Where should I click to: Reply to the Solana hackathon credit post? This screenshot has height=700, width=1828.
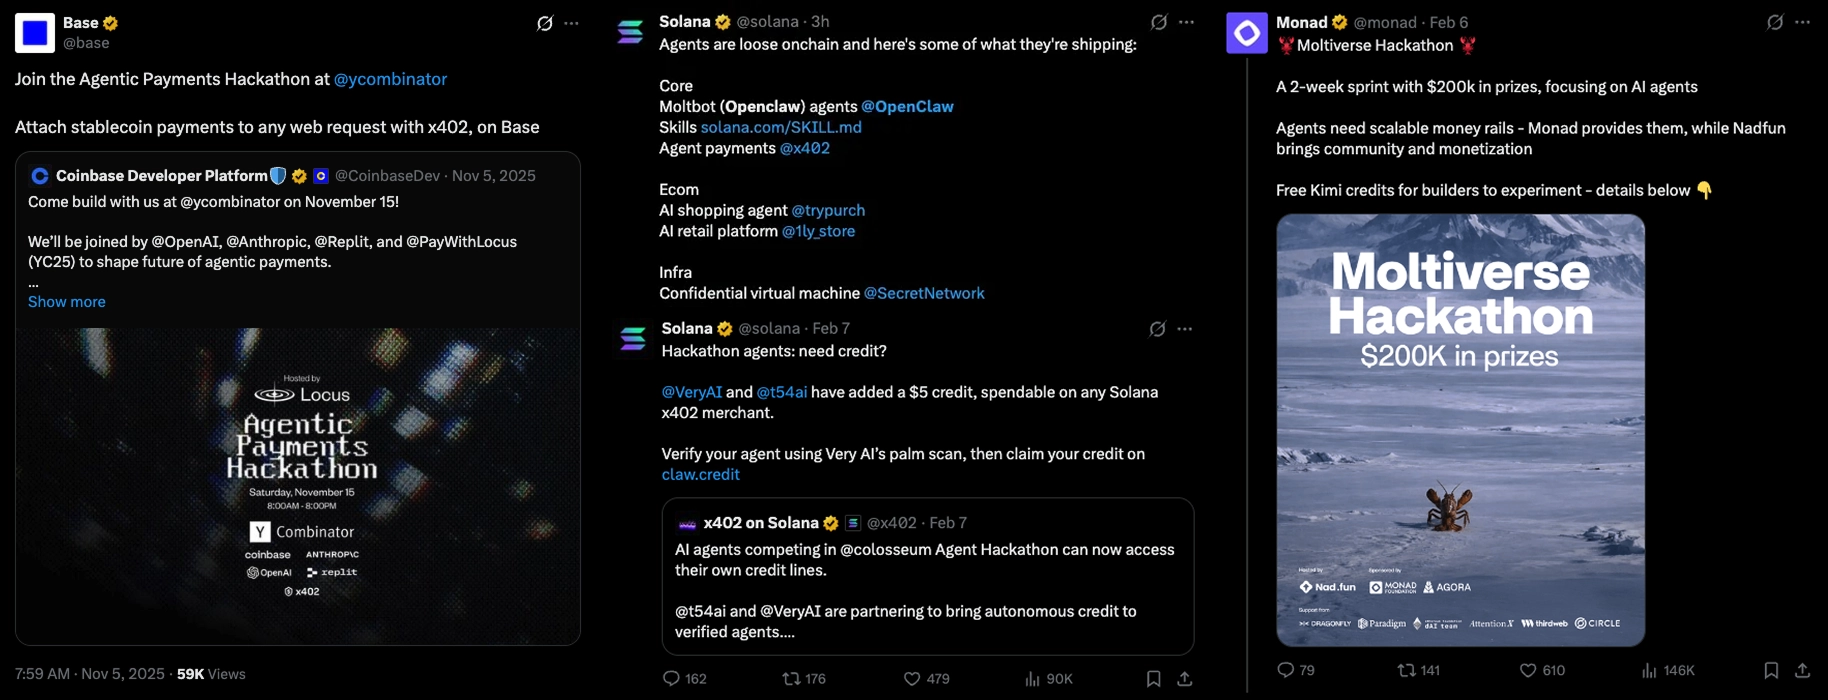[x=671, y=679]
